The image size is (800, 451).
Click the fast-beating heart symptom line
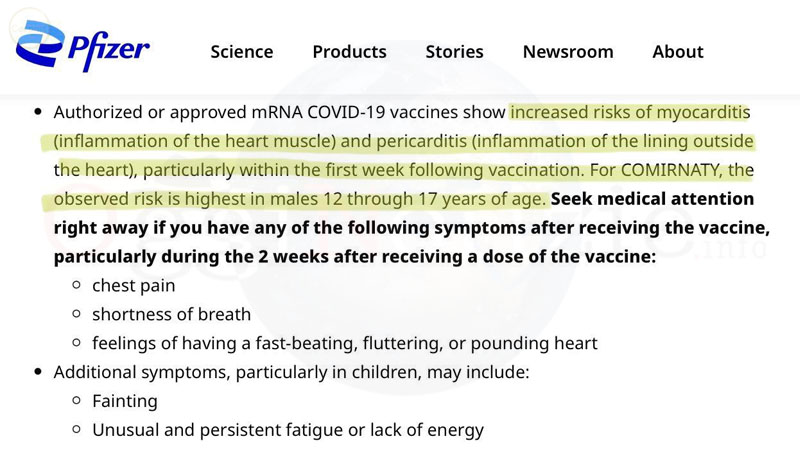pyautogui.click(x=344, y=344)
